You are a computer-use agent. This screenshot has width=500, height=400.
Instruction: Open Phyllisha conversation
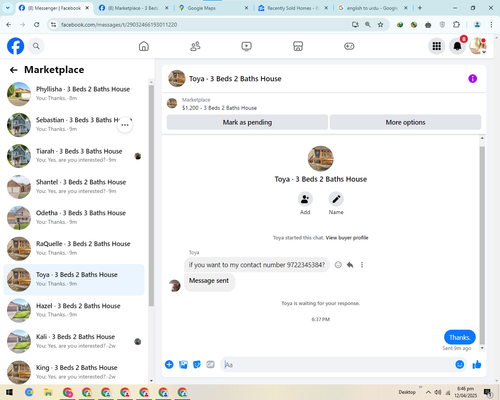[74, 94]
